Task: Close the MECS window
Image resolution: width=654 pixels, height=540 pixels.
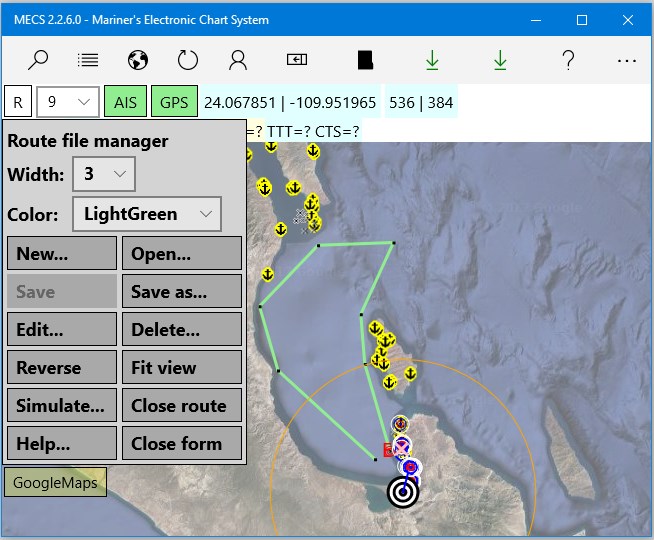Action: [x=628, y=20]
